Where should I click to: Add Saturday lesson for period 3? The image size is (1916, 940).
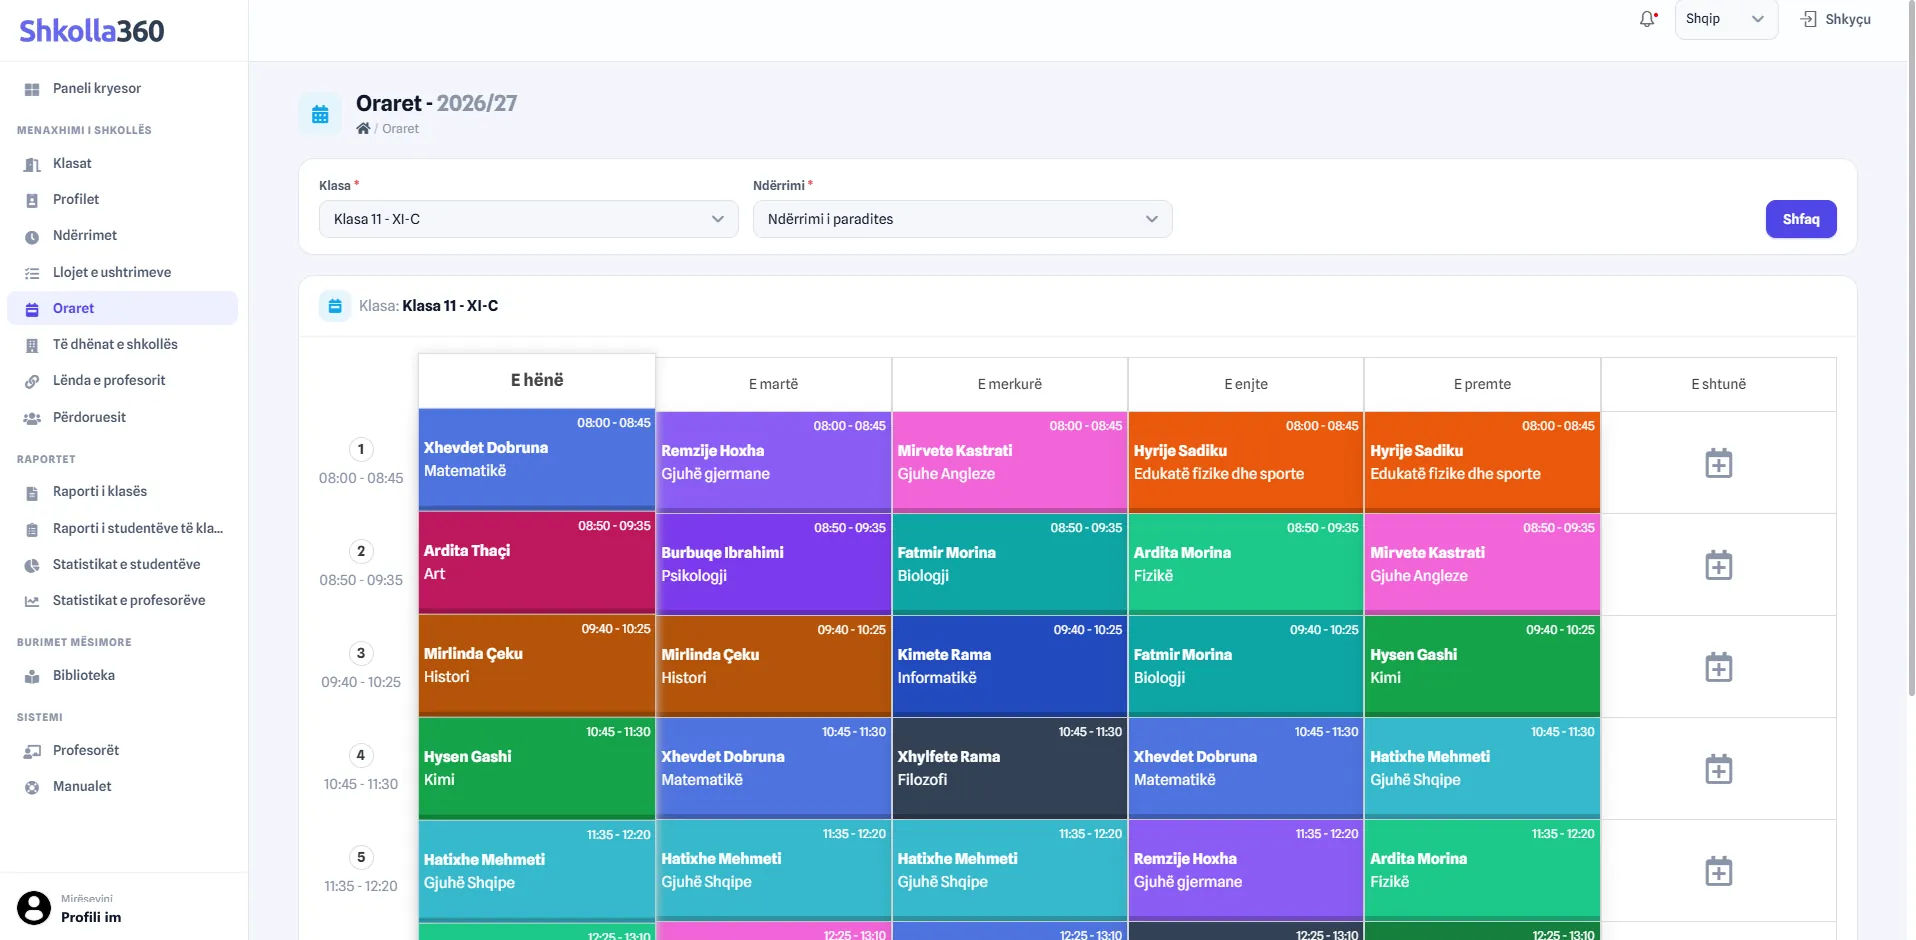coord(1718,667)
